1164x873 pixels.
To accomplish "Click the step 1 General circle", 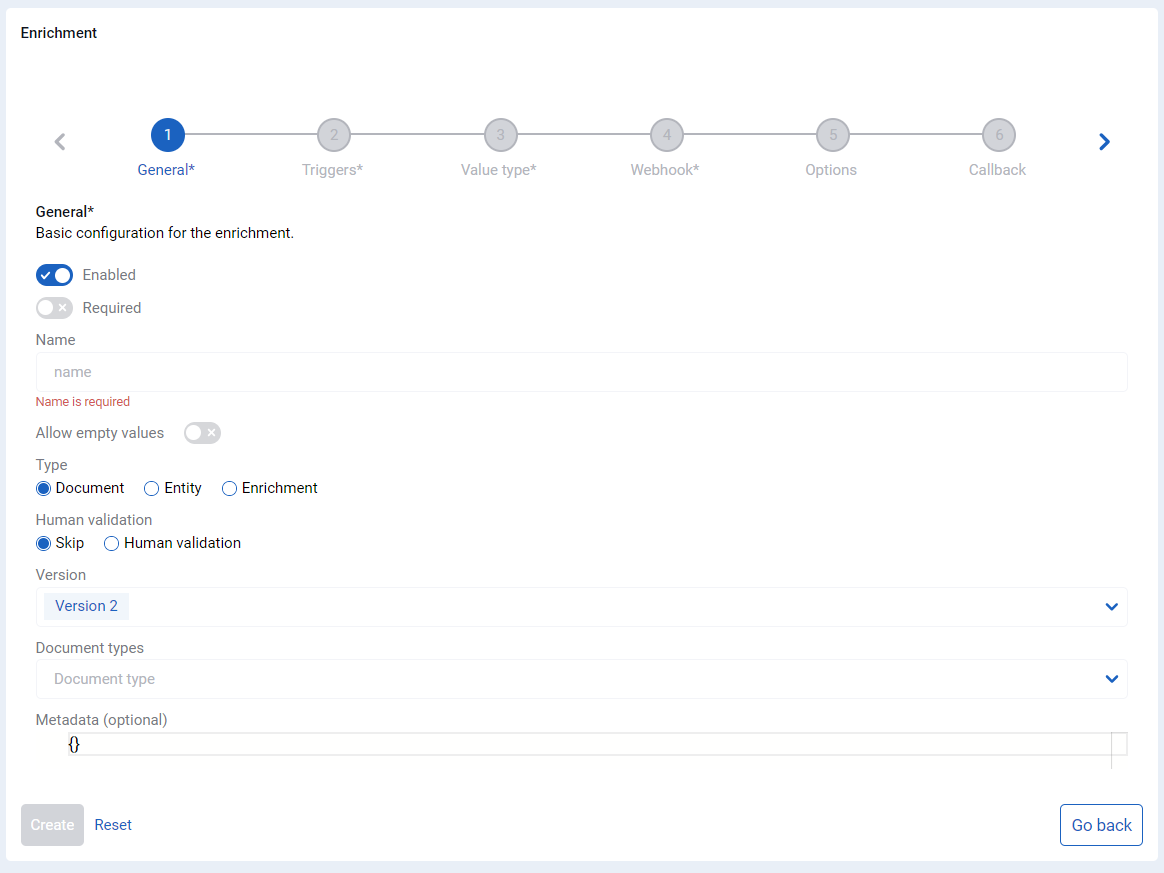I will [168, 135].
